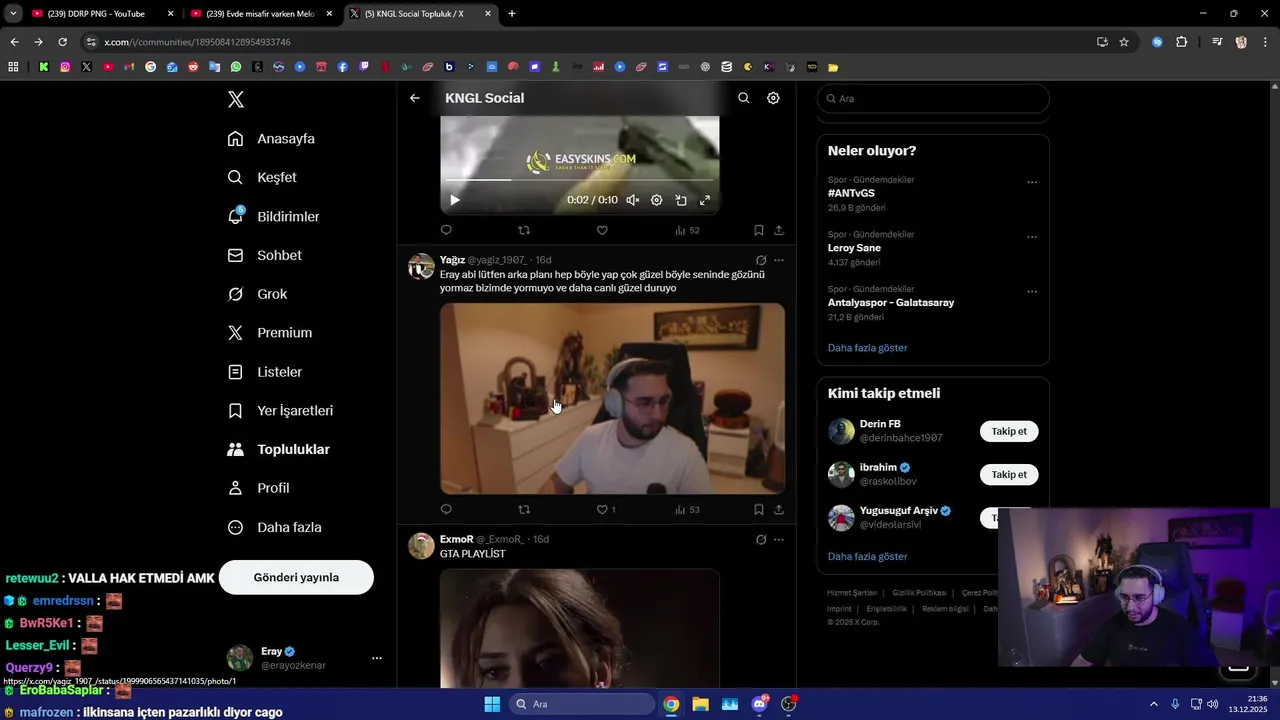Share Yağız post
The height and width of the screenshot is (720, 1280).
coord(779,509)
